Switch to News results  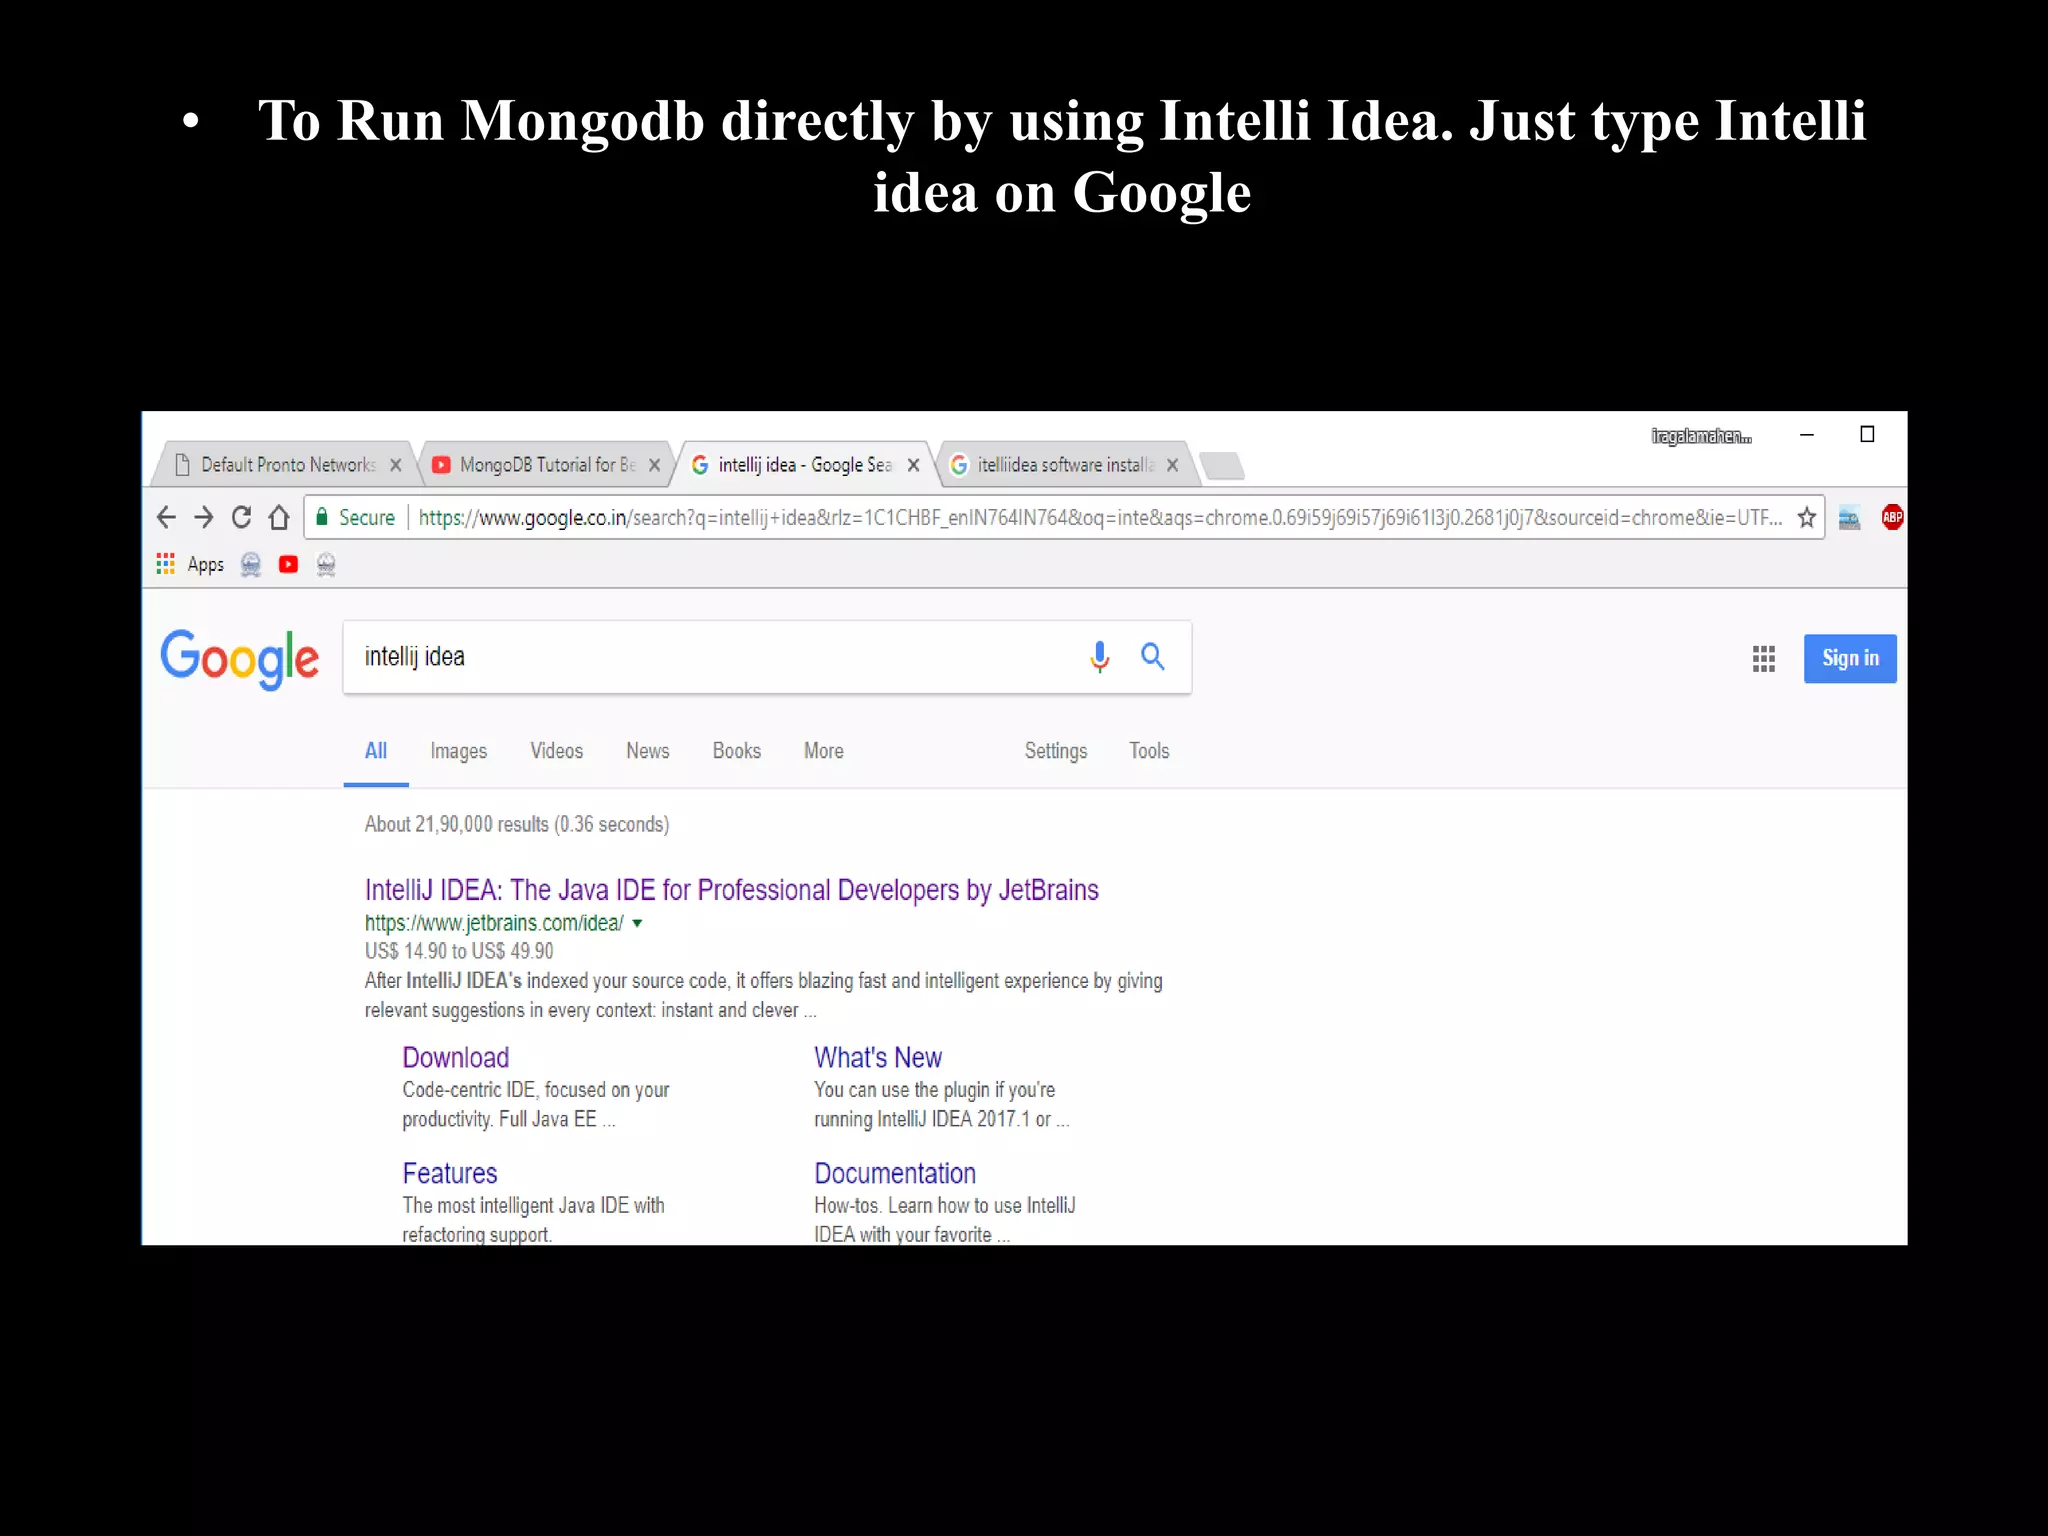(x=648, y=751)
